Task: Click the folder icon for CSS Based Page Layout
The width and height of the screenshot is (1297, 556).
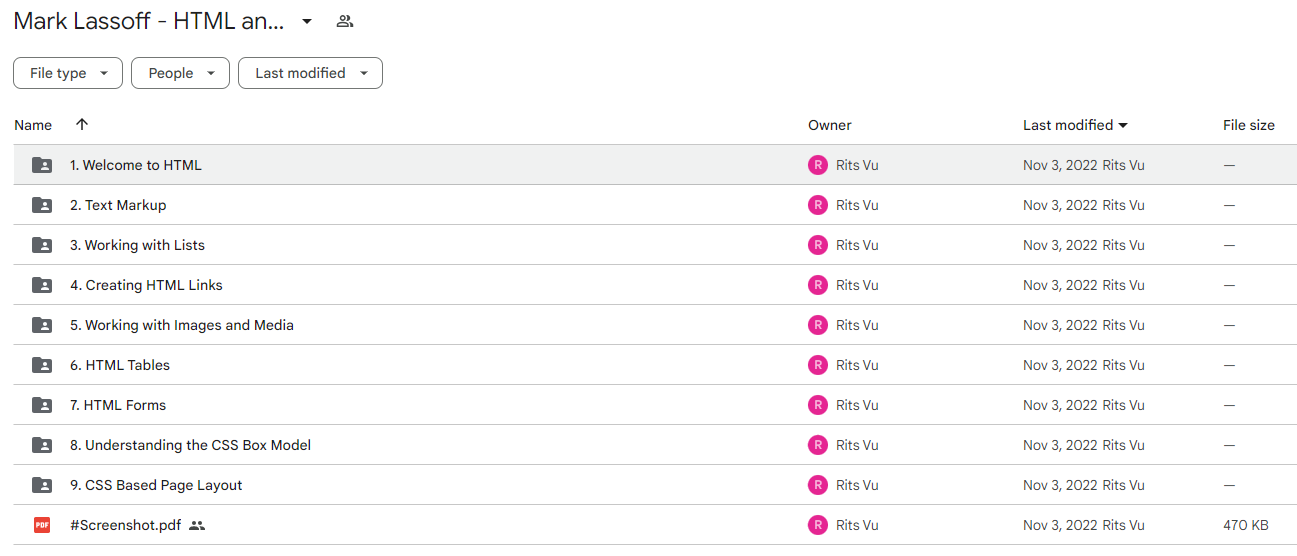Action: [x=42, y=485]
